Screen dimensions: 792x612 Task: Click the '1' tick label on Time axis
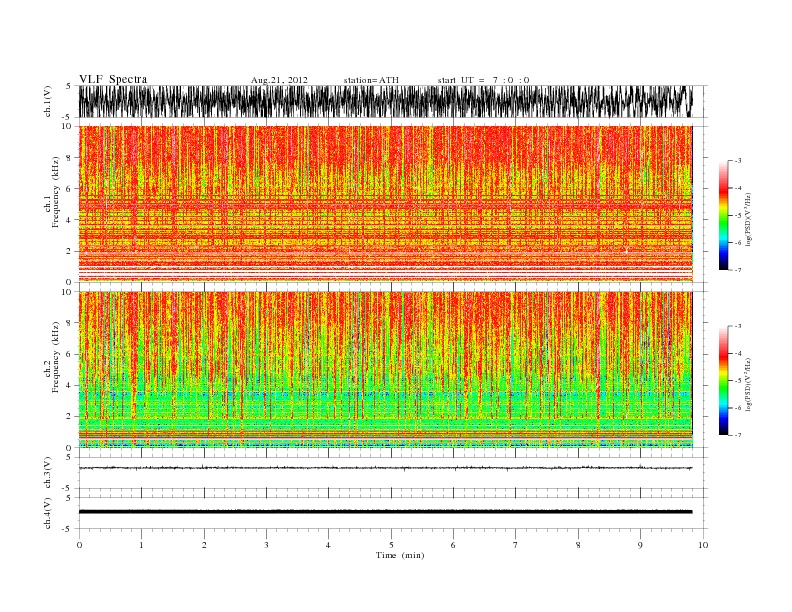tap(142, 545)
